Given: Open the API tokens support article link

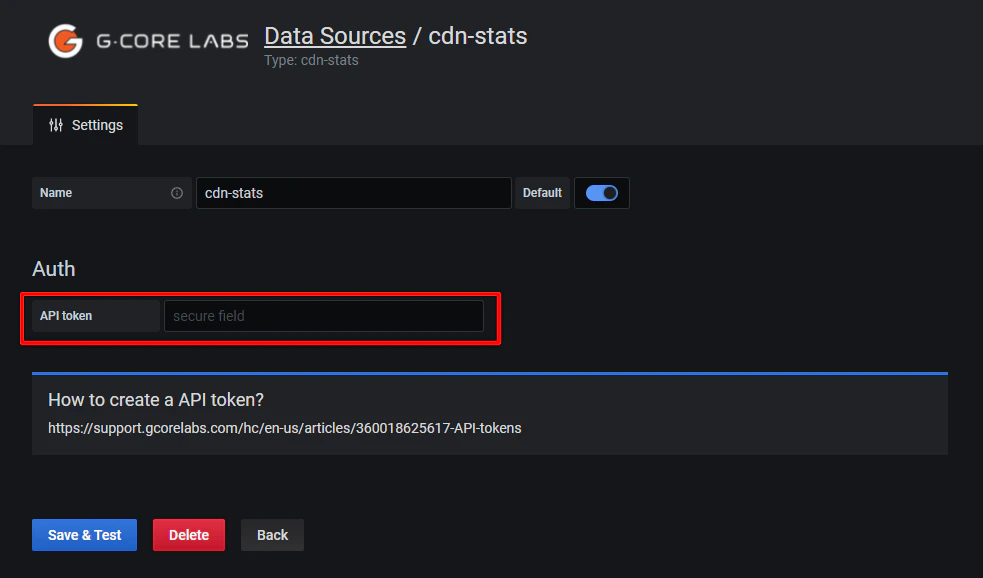Looking at the screenshot, I should pyautogui.click(x=285, y=428).
